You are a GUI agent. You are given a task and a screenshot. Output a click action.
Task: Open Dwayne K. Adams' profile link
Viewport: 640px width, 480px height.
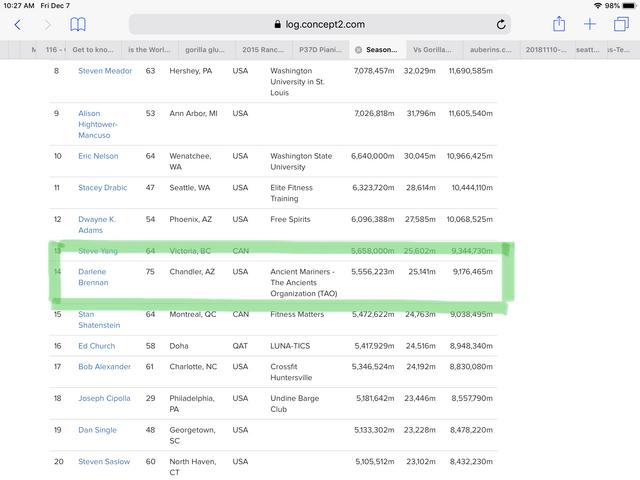tap(97, 224)
